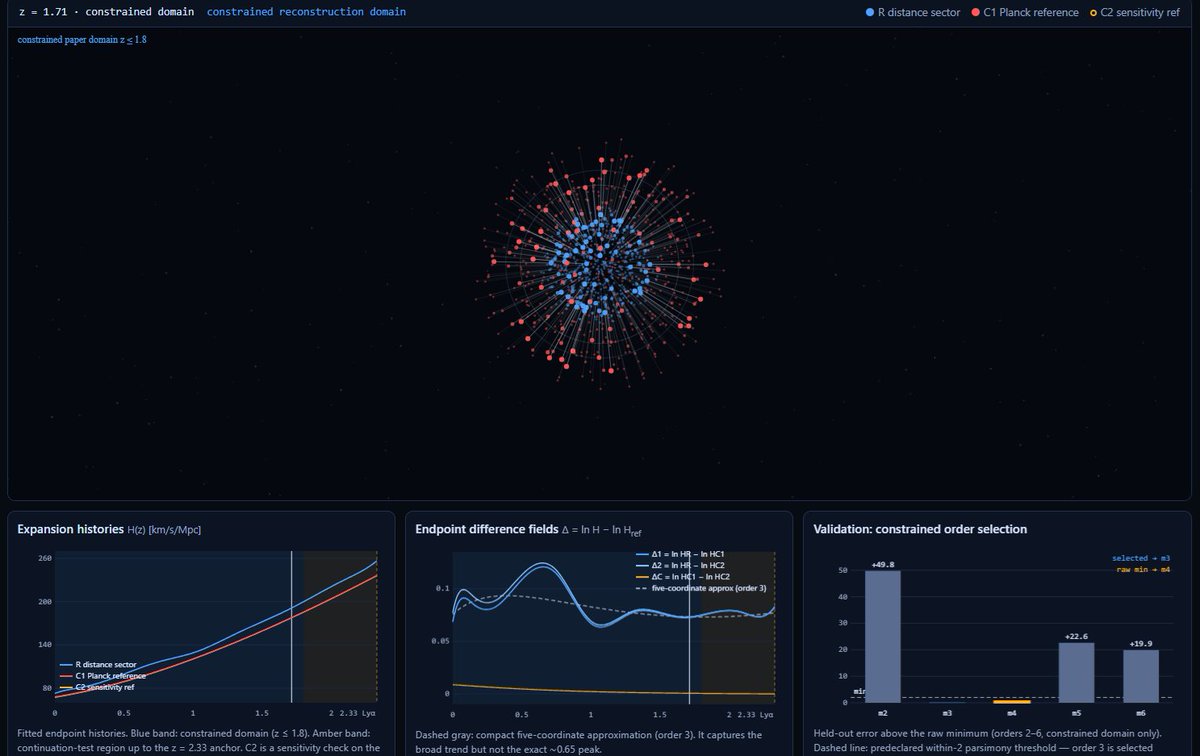
Task: Click the 'raw min → m4' annotation
Action: point(1144,569)
